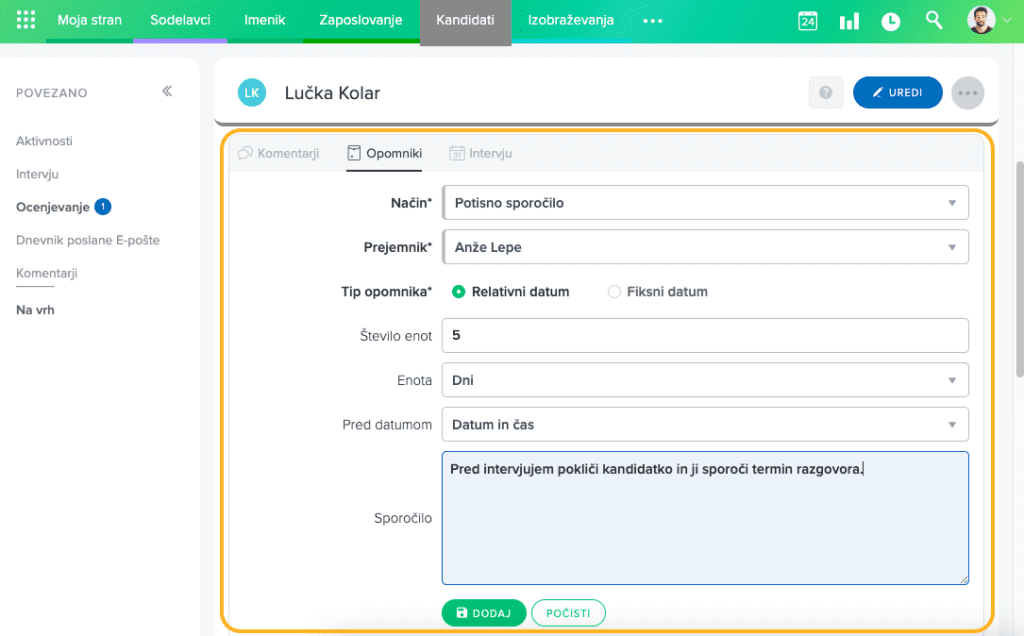Click the question mark help icon

click(825, 93)
